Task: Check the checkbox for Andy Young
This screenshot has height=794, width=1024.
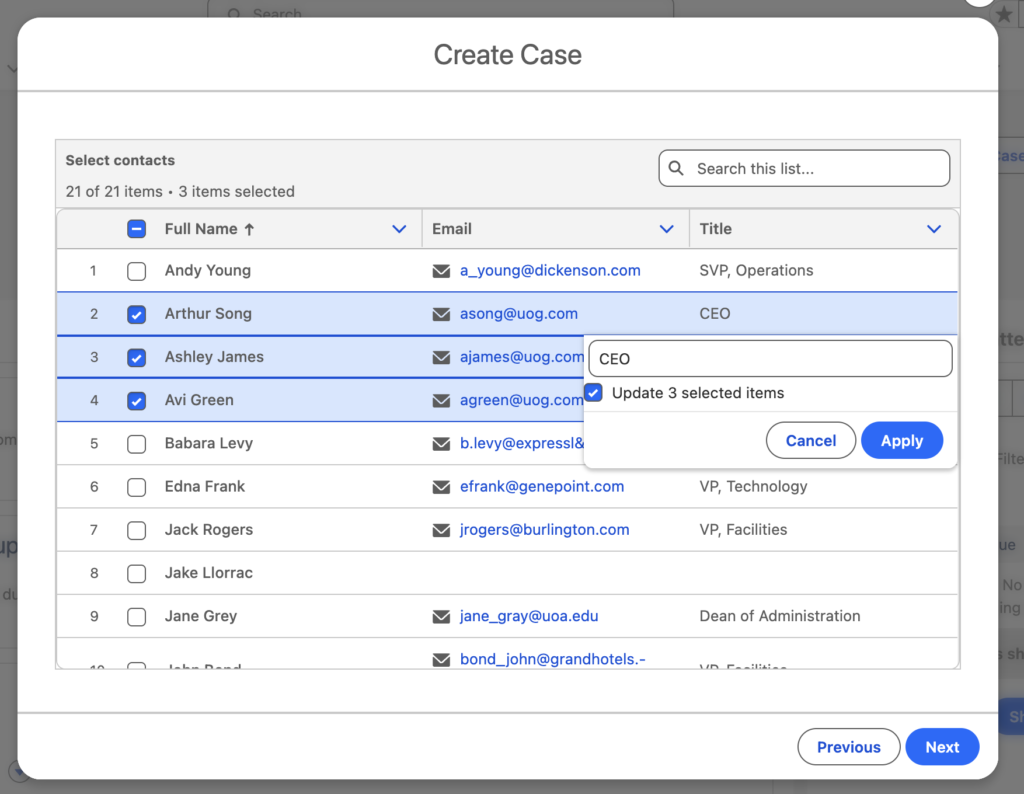Action: (x=136, y=270)
